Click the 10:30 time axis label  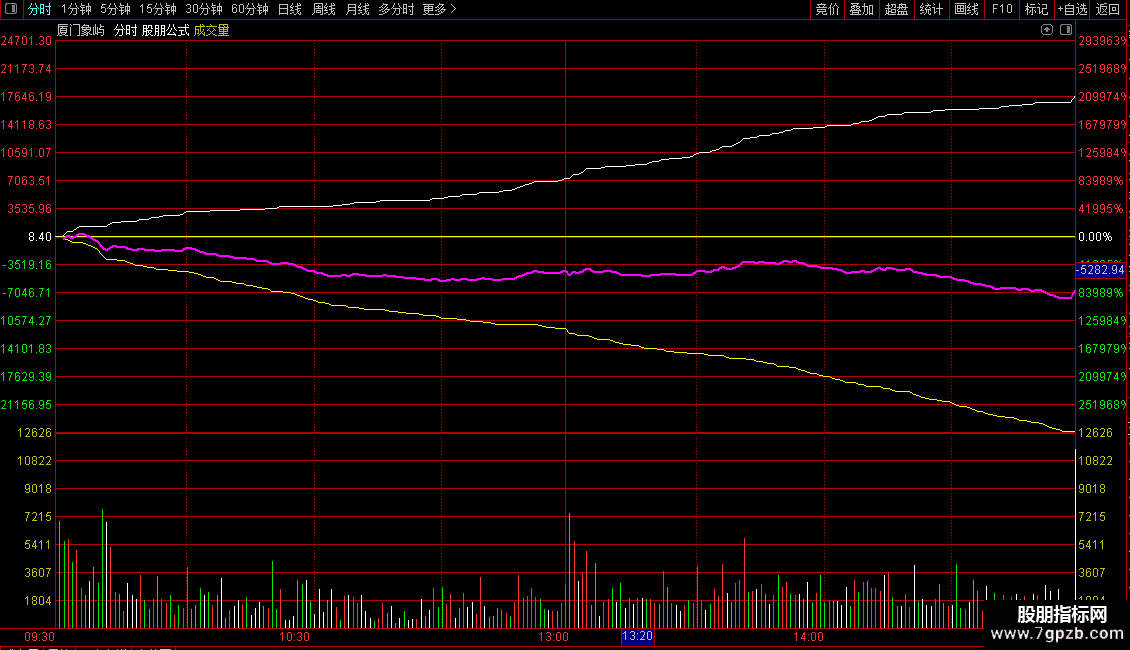click(x=294, y=636)
